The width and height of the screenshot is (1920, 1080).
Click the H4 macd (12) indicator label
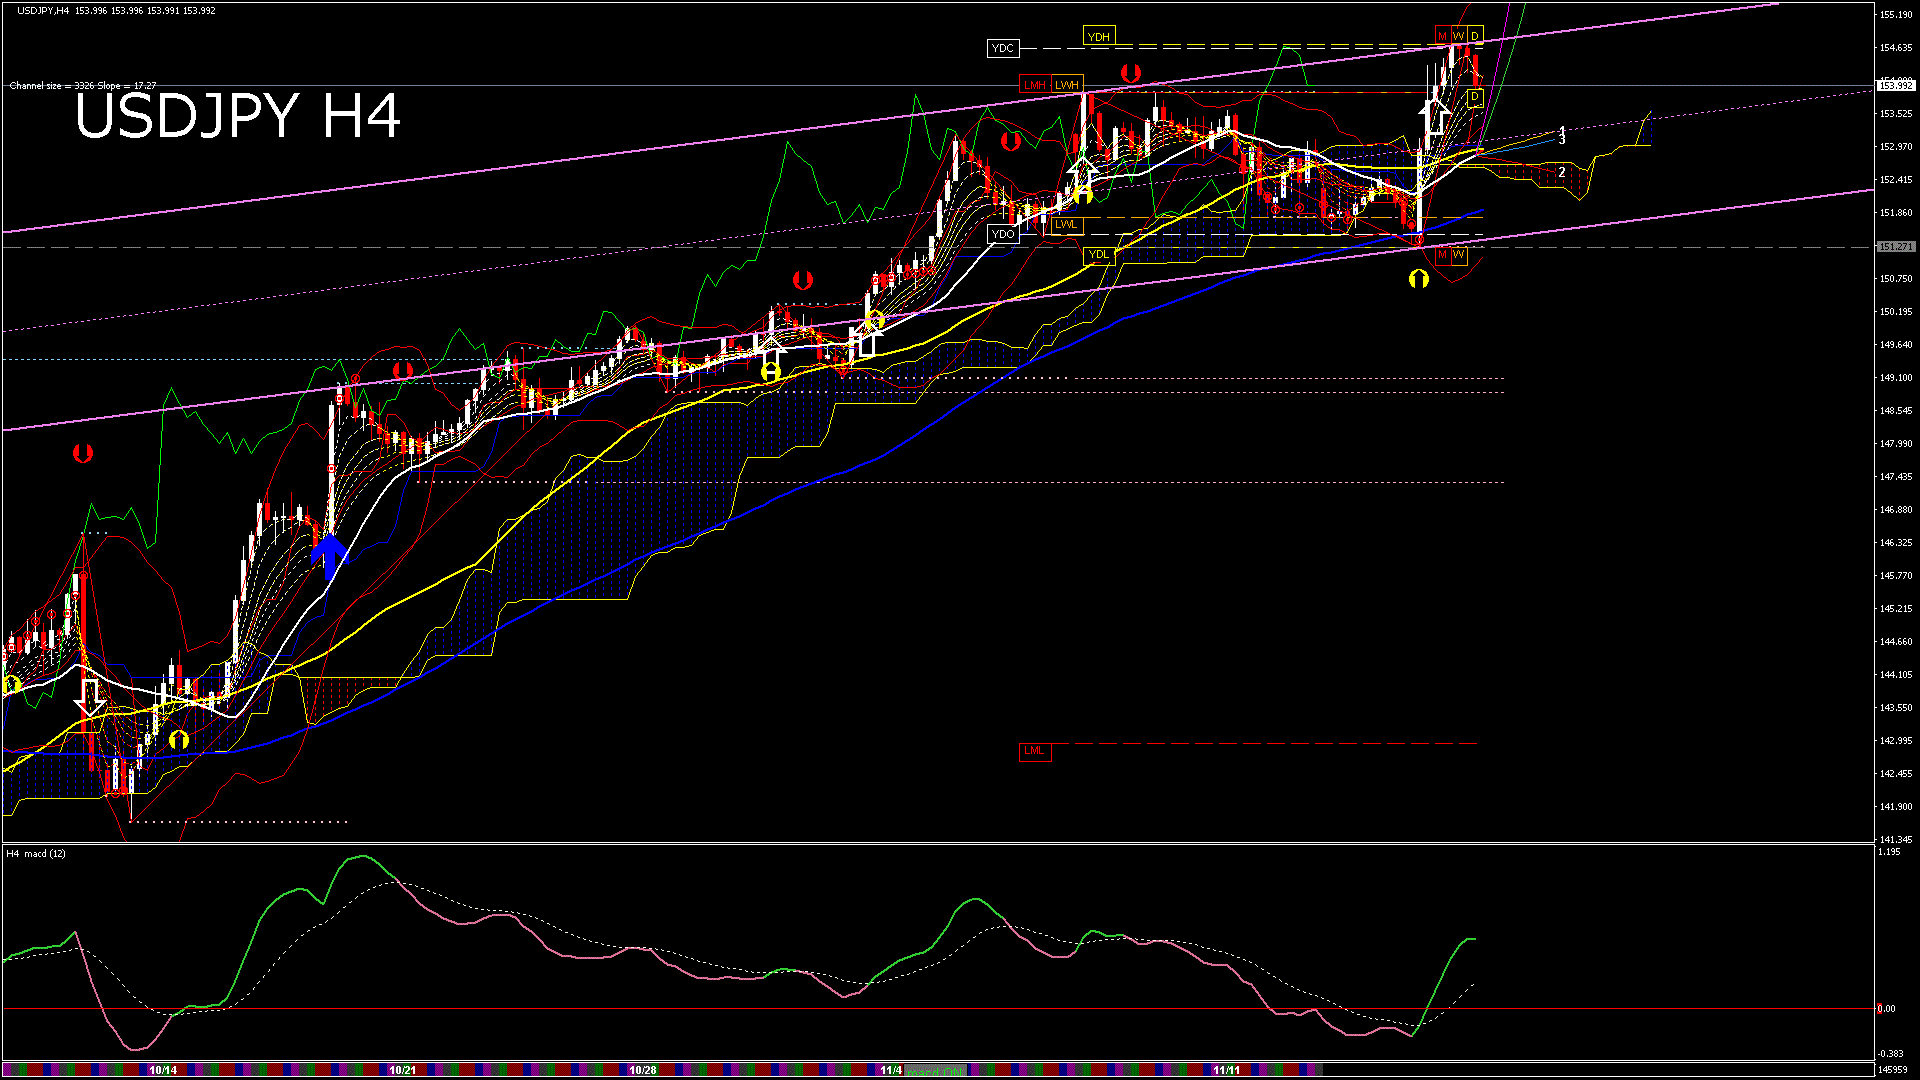click(x=37, y=853)
